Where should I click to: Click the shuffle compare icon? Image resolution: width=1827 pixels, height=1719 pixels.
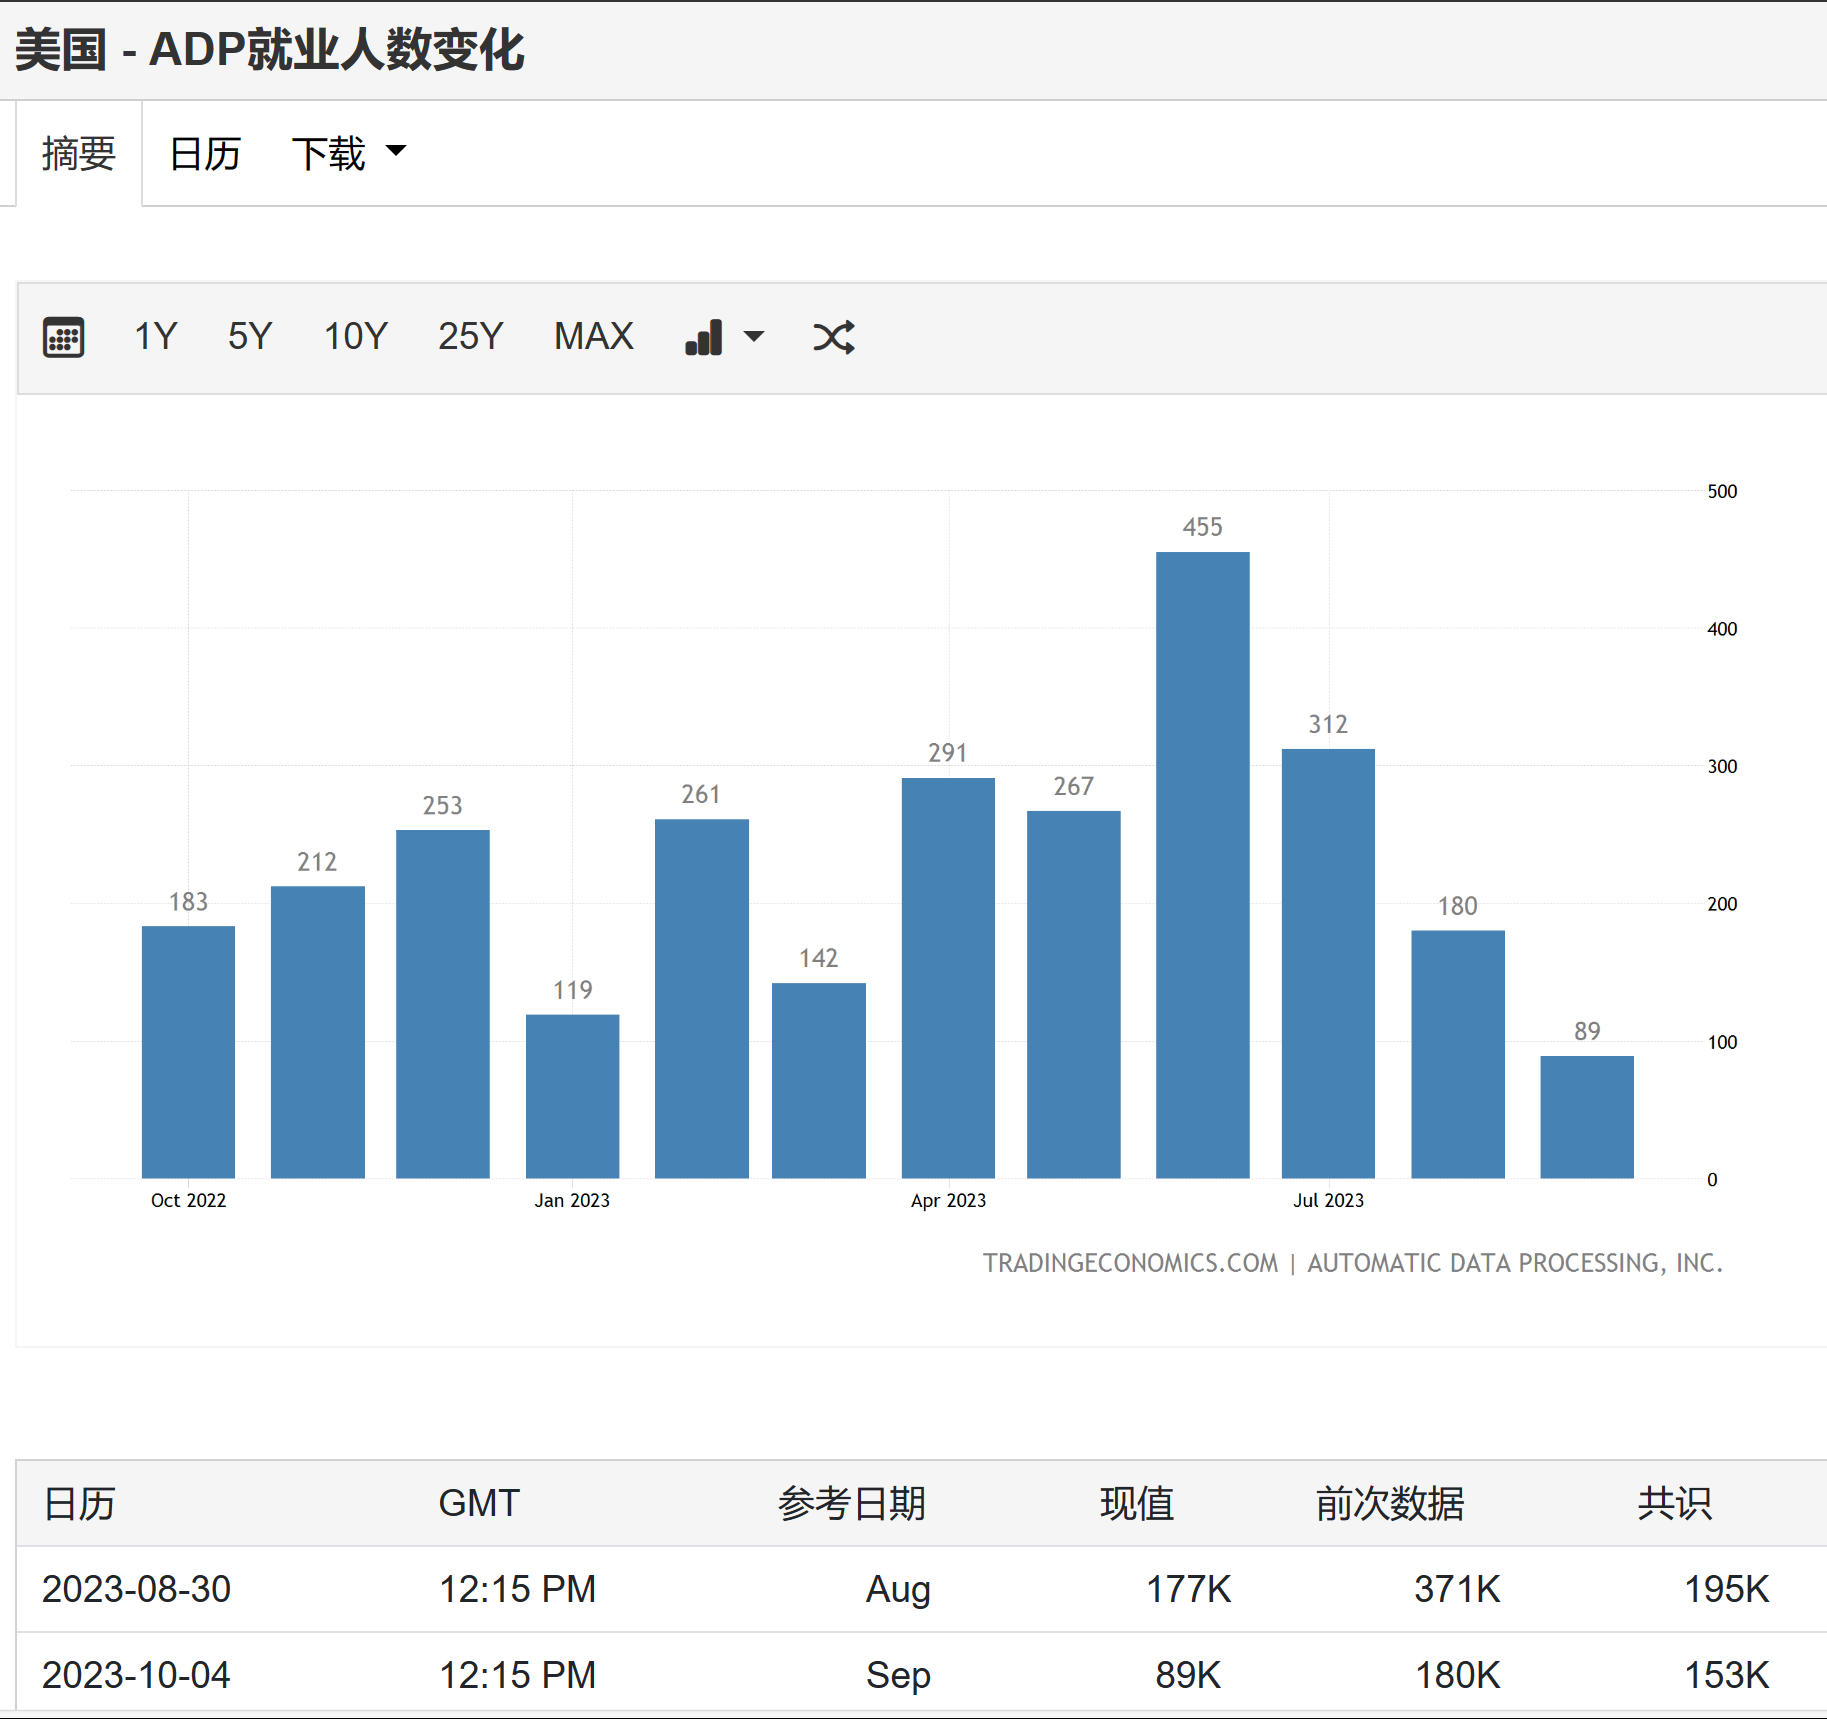tap(833, 337)
